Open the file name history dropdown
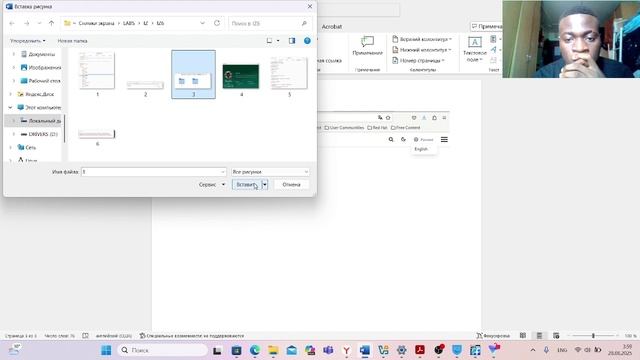Screen dimensions: 640x360 pyautogui.click(x=223, y=172)
